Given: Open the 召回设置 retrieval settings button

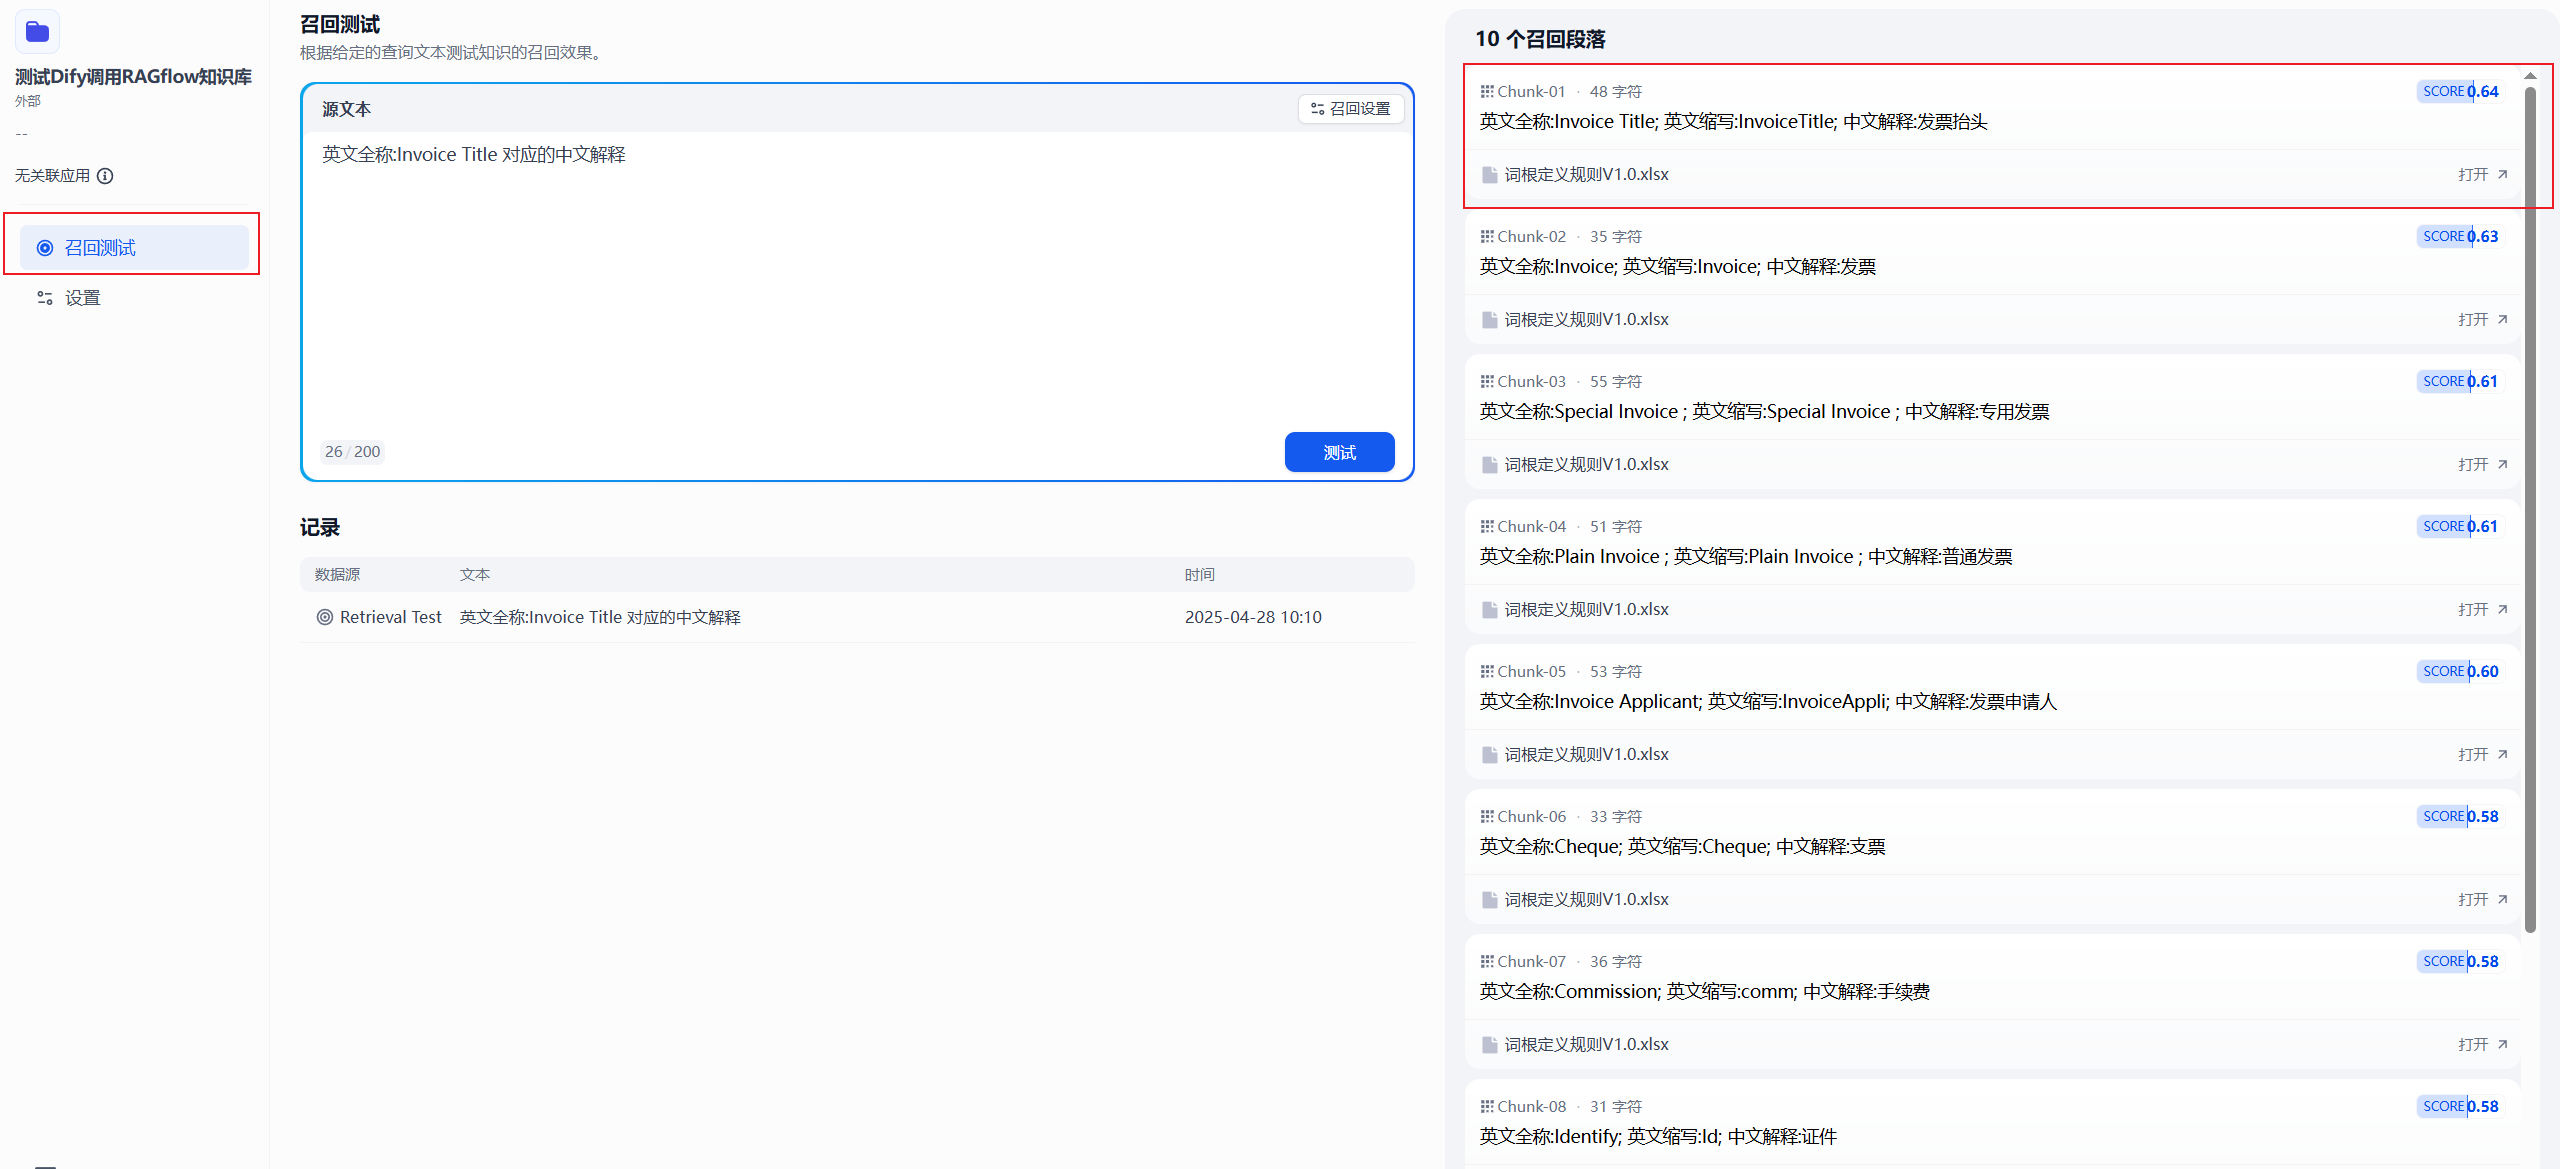Looking at the screenshot, I should pyautogui.click(x=1351, y=109).
